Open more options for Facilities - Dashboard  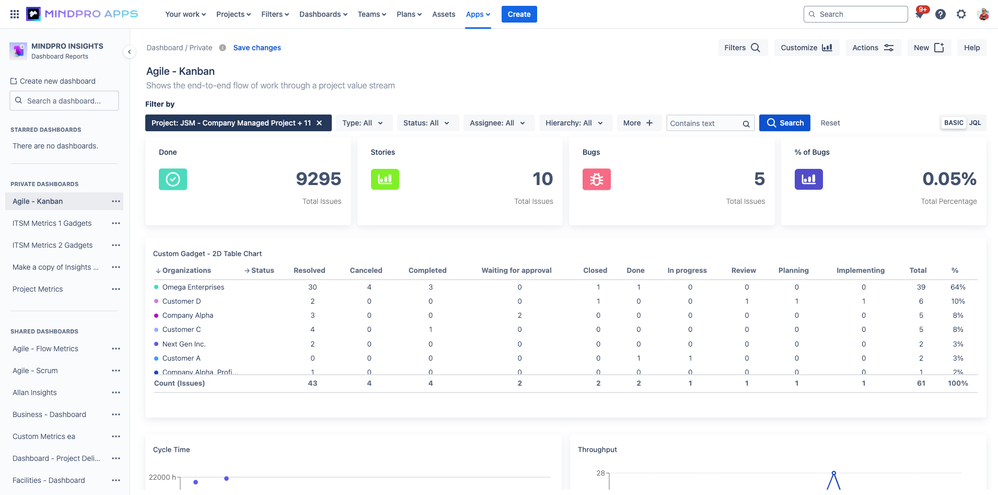[115, 480]
